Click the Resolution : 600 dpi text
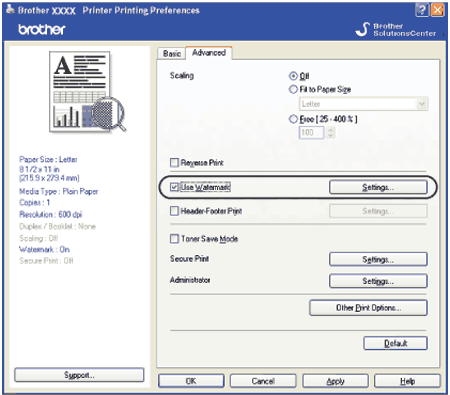The image size is (450, 395). [51, 214]
